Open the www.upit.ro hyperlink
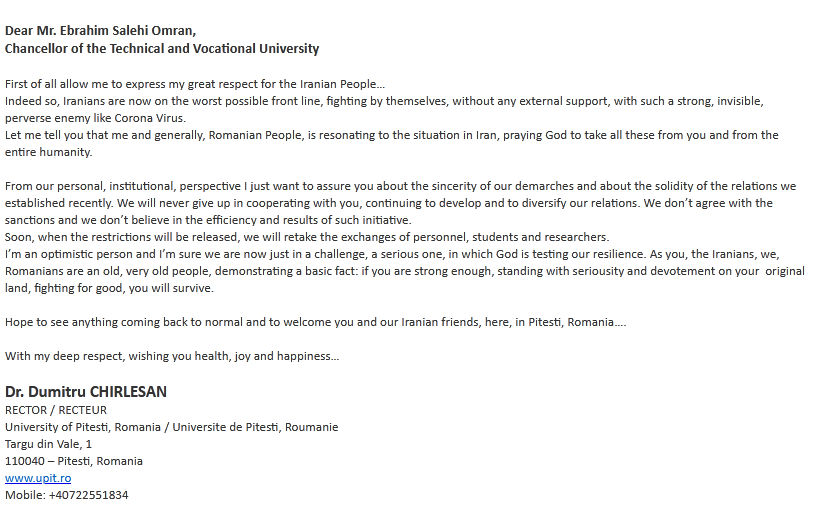820x511 pixels. pos(38,478)
